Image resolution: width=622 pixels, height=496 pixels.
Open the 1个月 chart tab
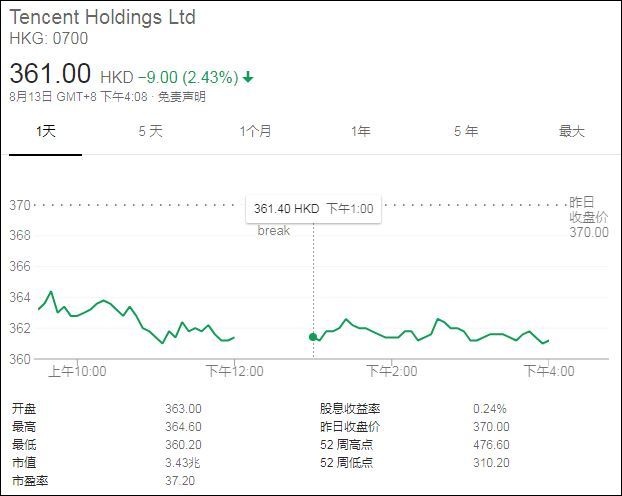pyautogui.click(x=255, y=132)
